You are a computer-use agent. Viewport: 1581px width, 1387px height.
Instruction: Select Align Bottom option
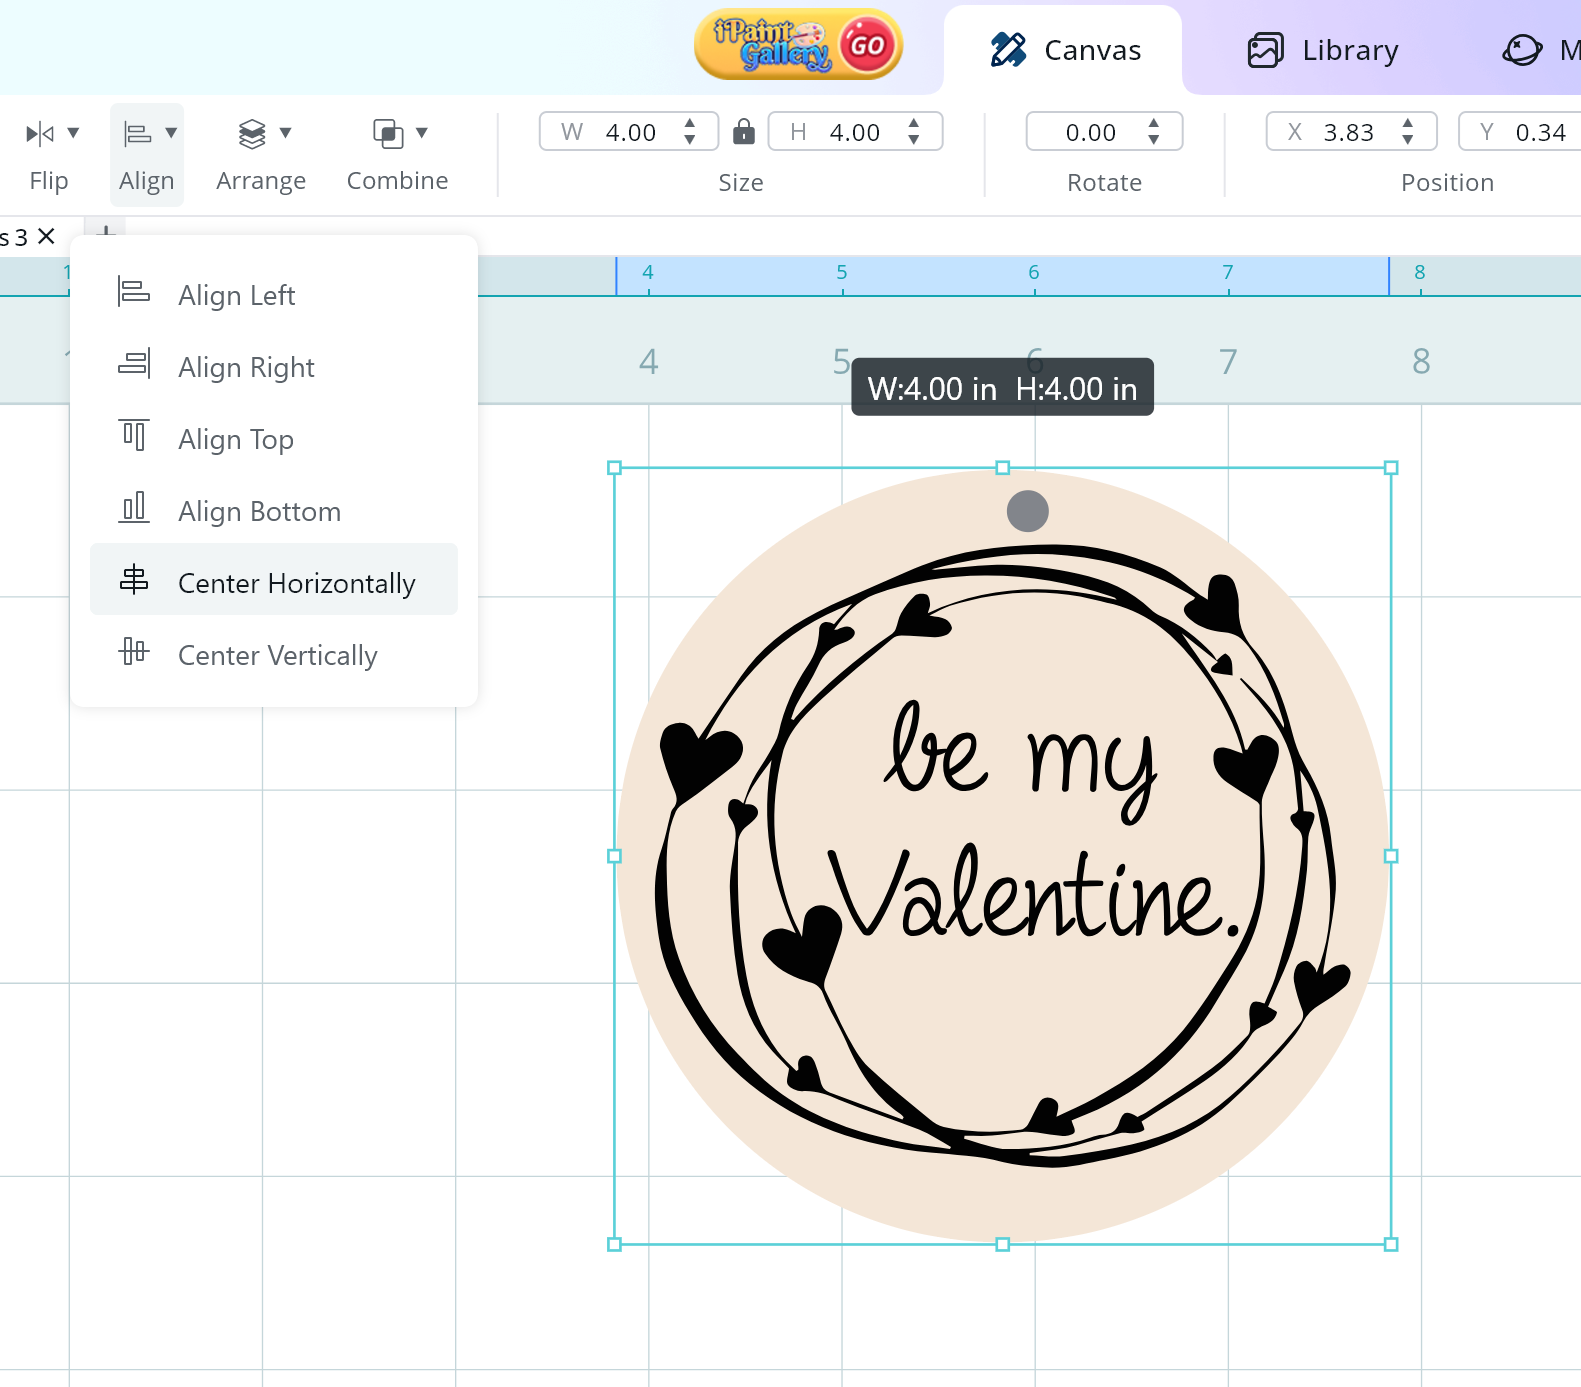259,511
